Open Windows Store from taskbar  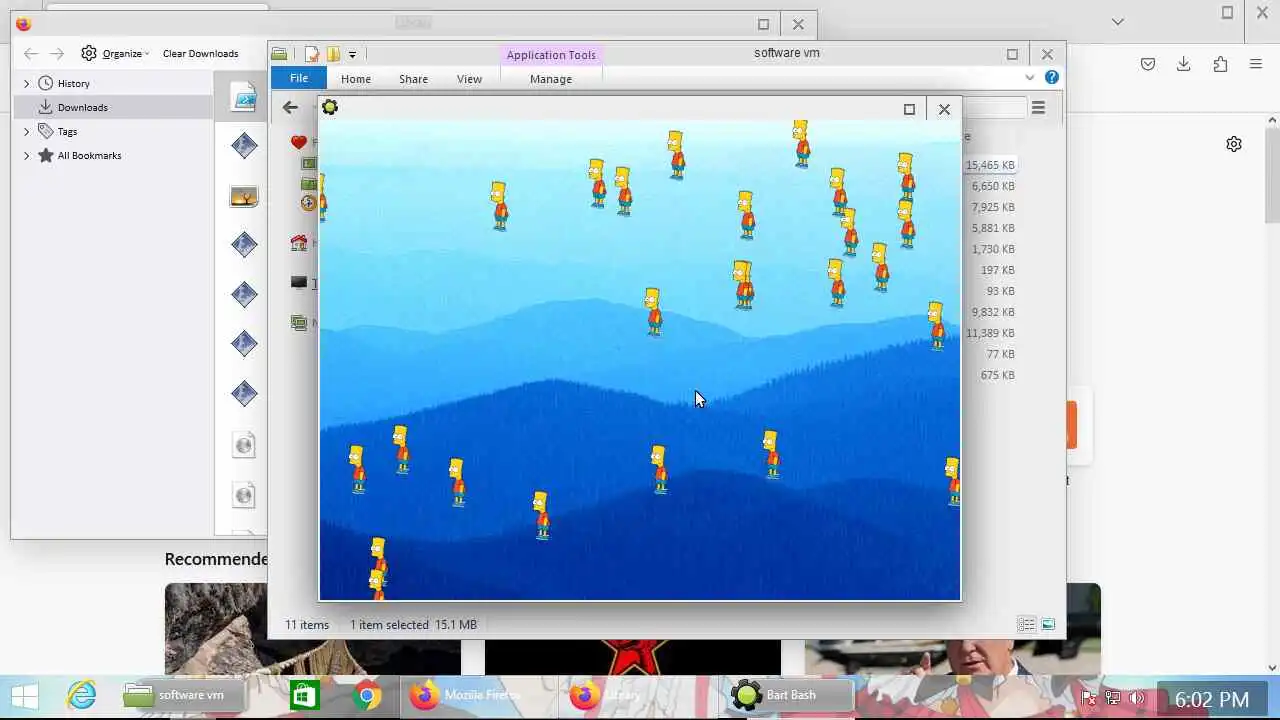pos(304,695)
